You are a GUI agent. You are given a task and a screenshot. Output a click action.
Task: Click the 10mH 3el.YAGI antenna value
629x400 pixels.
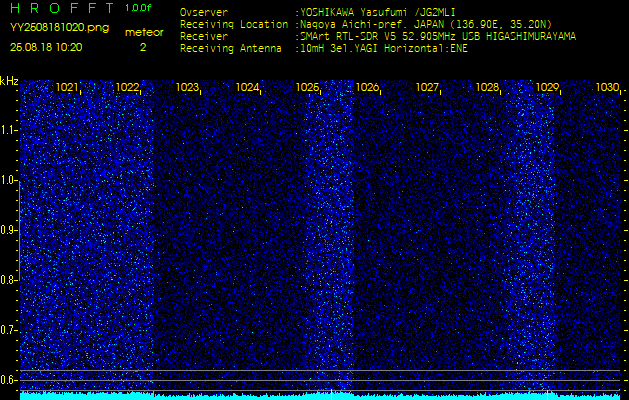point(384,49)
